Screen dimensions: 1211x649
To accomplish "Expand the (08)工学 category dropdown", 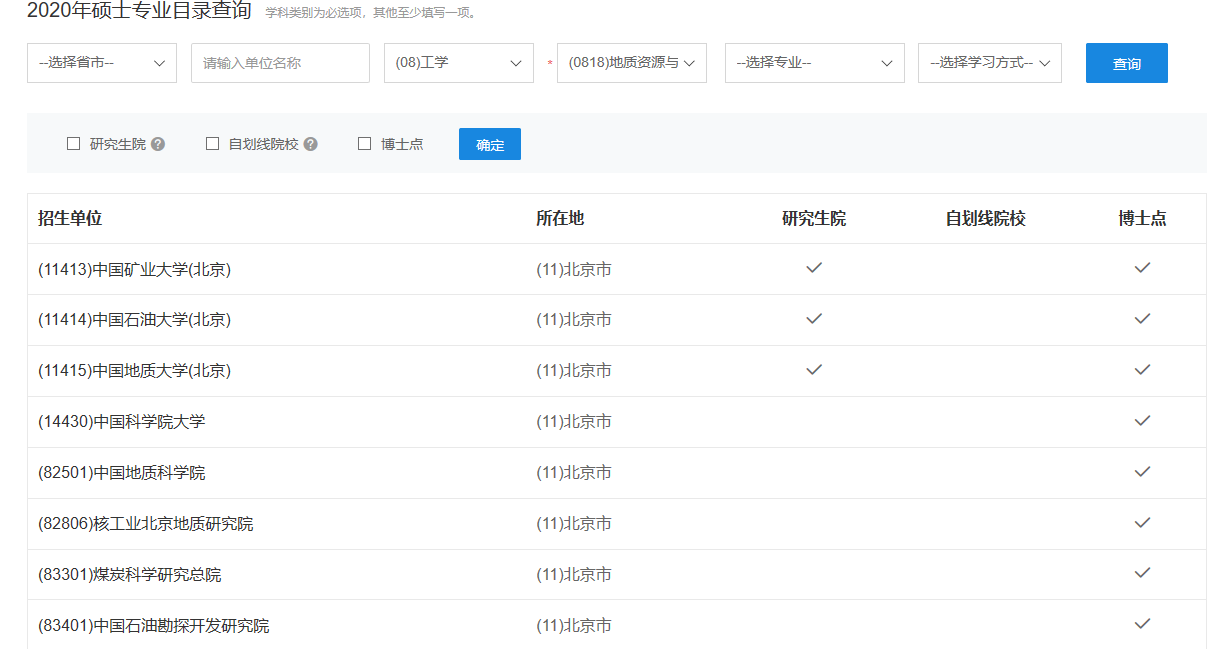I will [x=458, y=63].
